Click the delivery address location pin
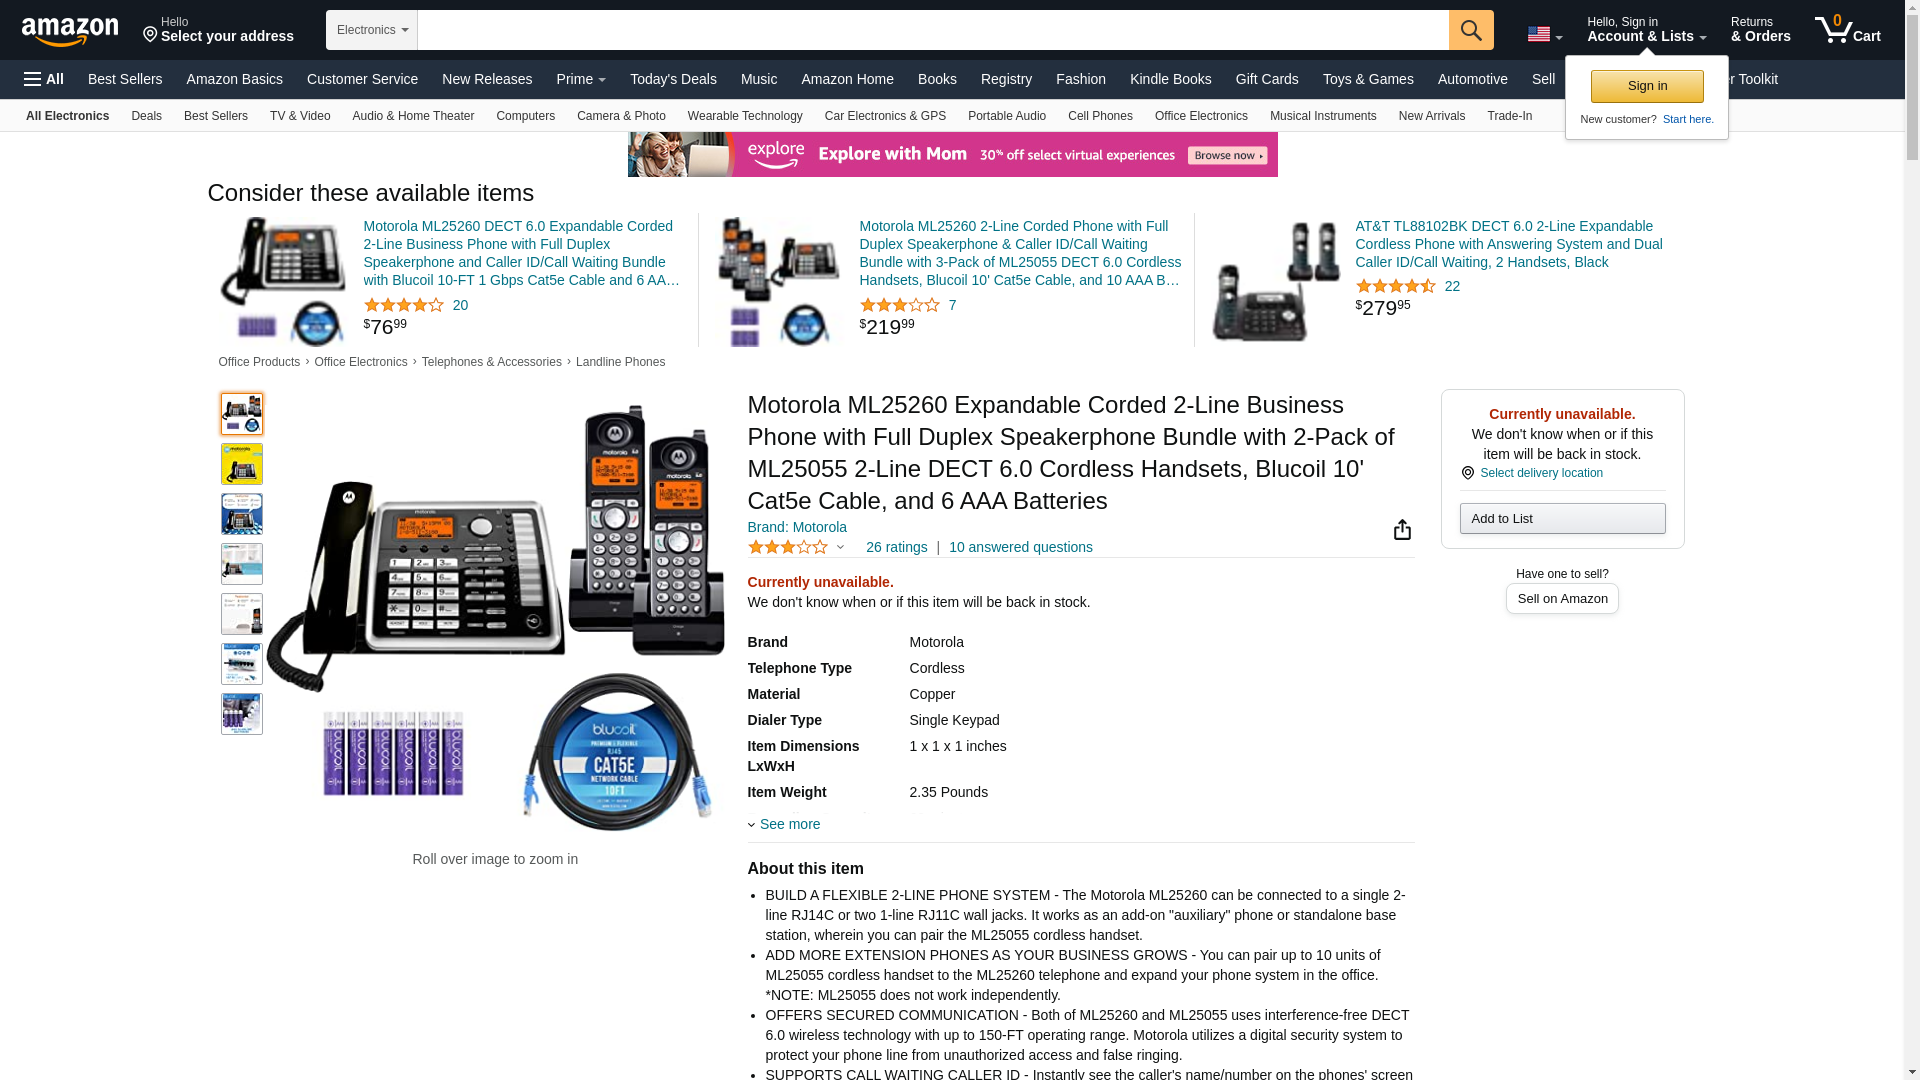The height and width of the screenshot is (1080, 1920). tap(150, 35)
